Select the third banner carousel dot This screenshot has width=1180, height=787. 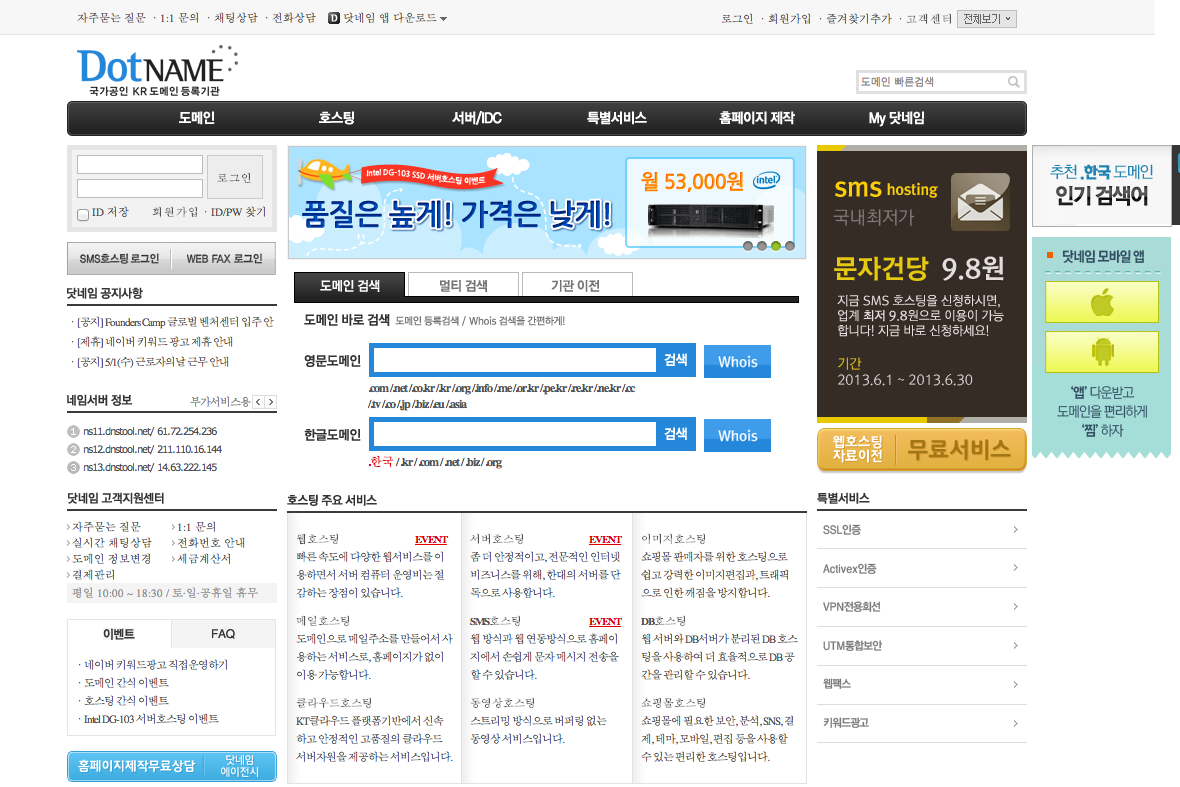tap(775, 246)
